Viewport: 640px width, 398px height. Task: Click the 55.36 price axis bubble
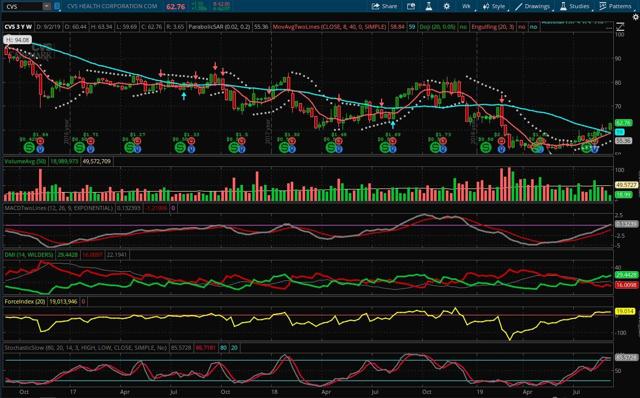[x=623, y=140]
